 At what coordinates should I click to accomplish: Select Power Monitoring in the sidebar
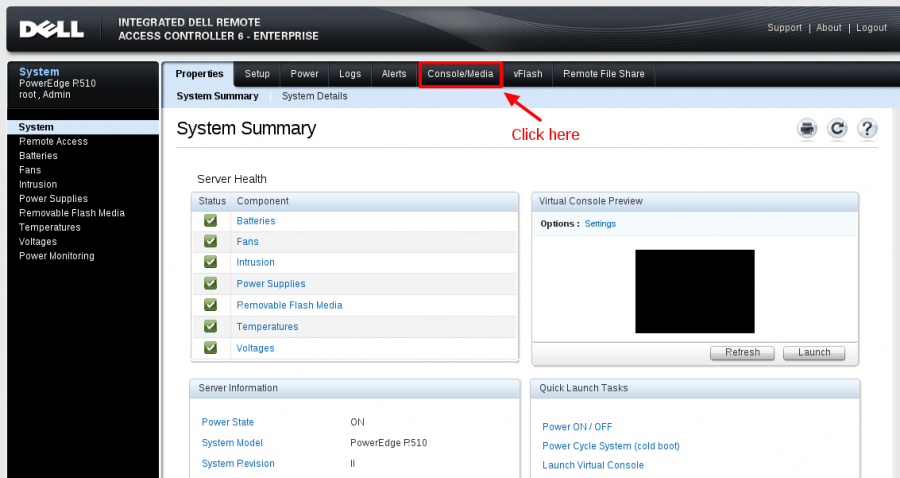(x=56, y=256)
